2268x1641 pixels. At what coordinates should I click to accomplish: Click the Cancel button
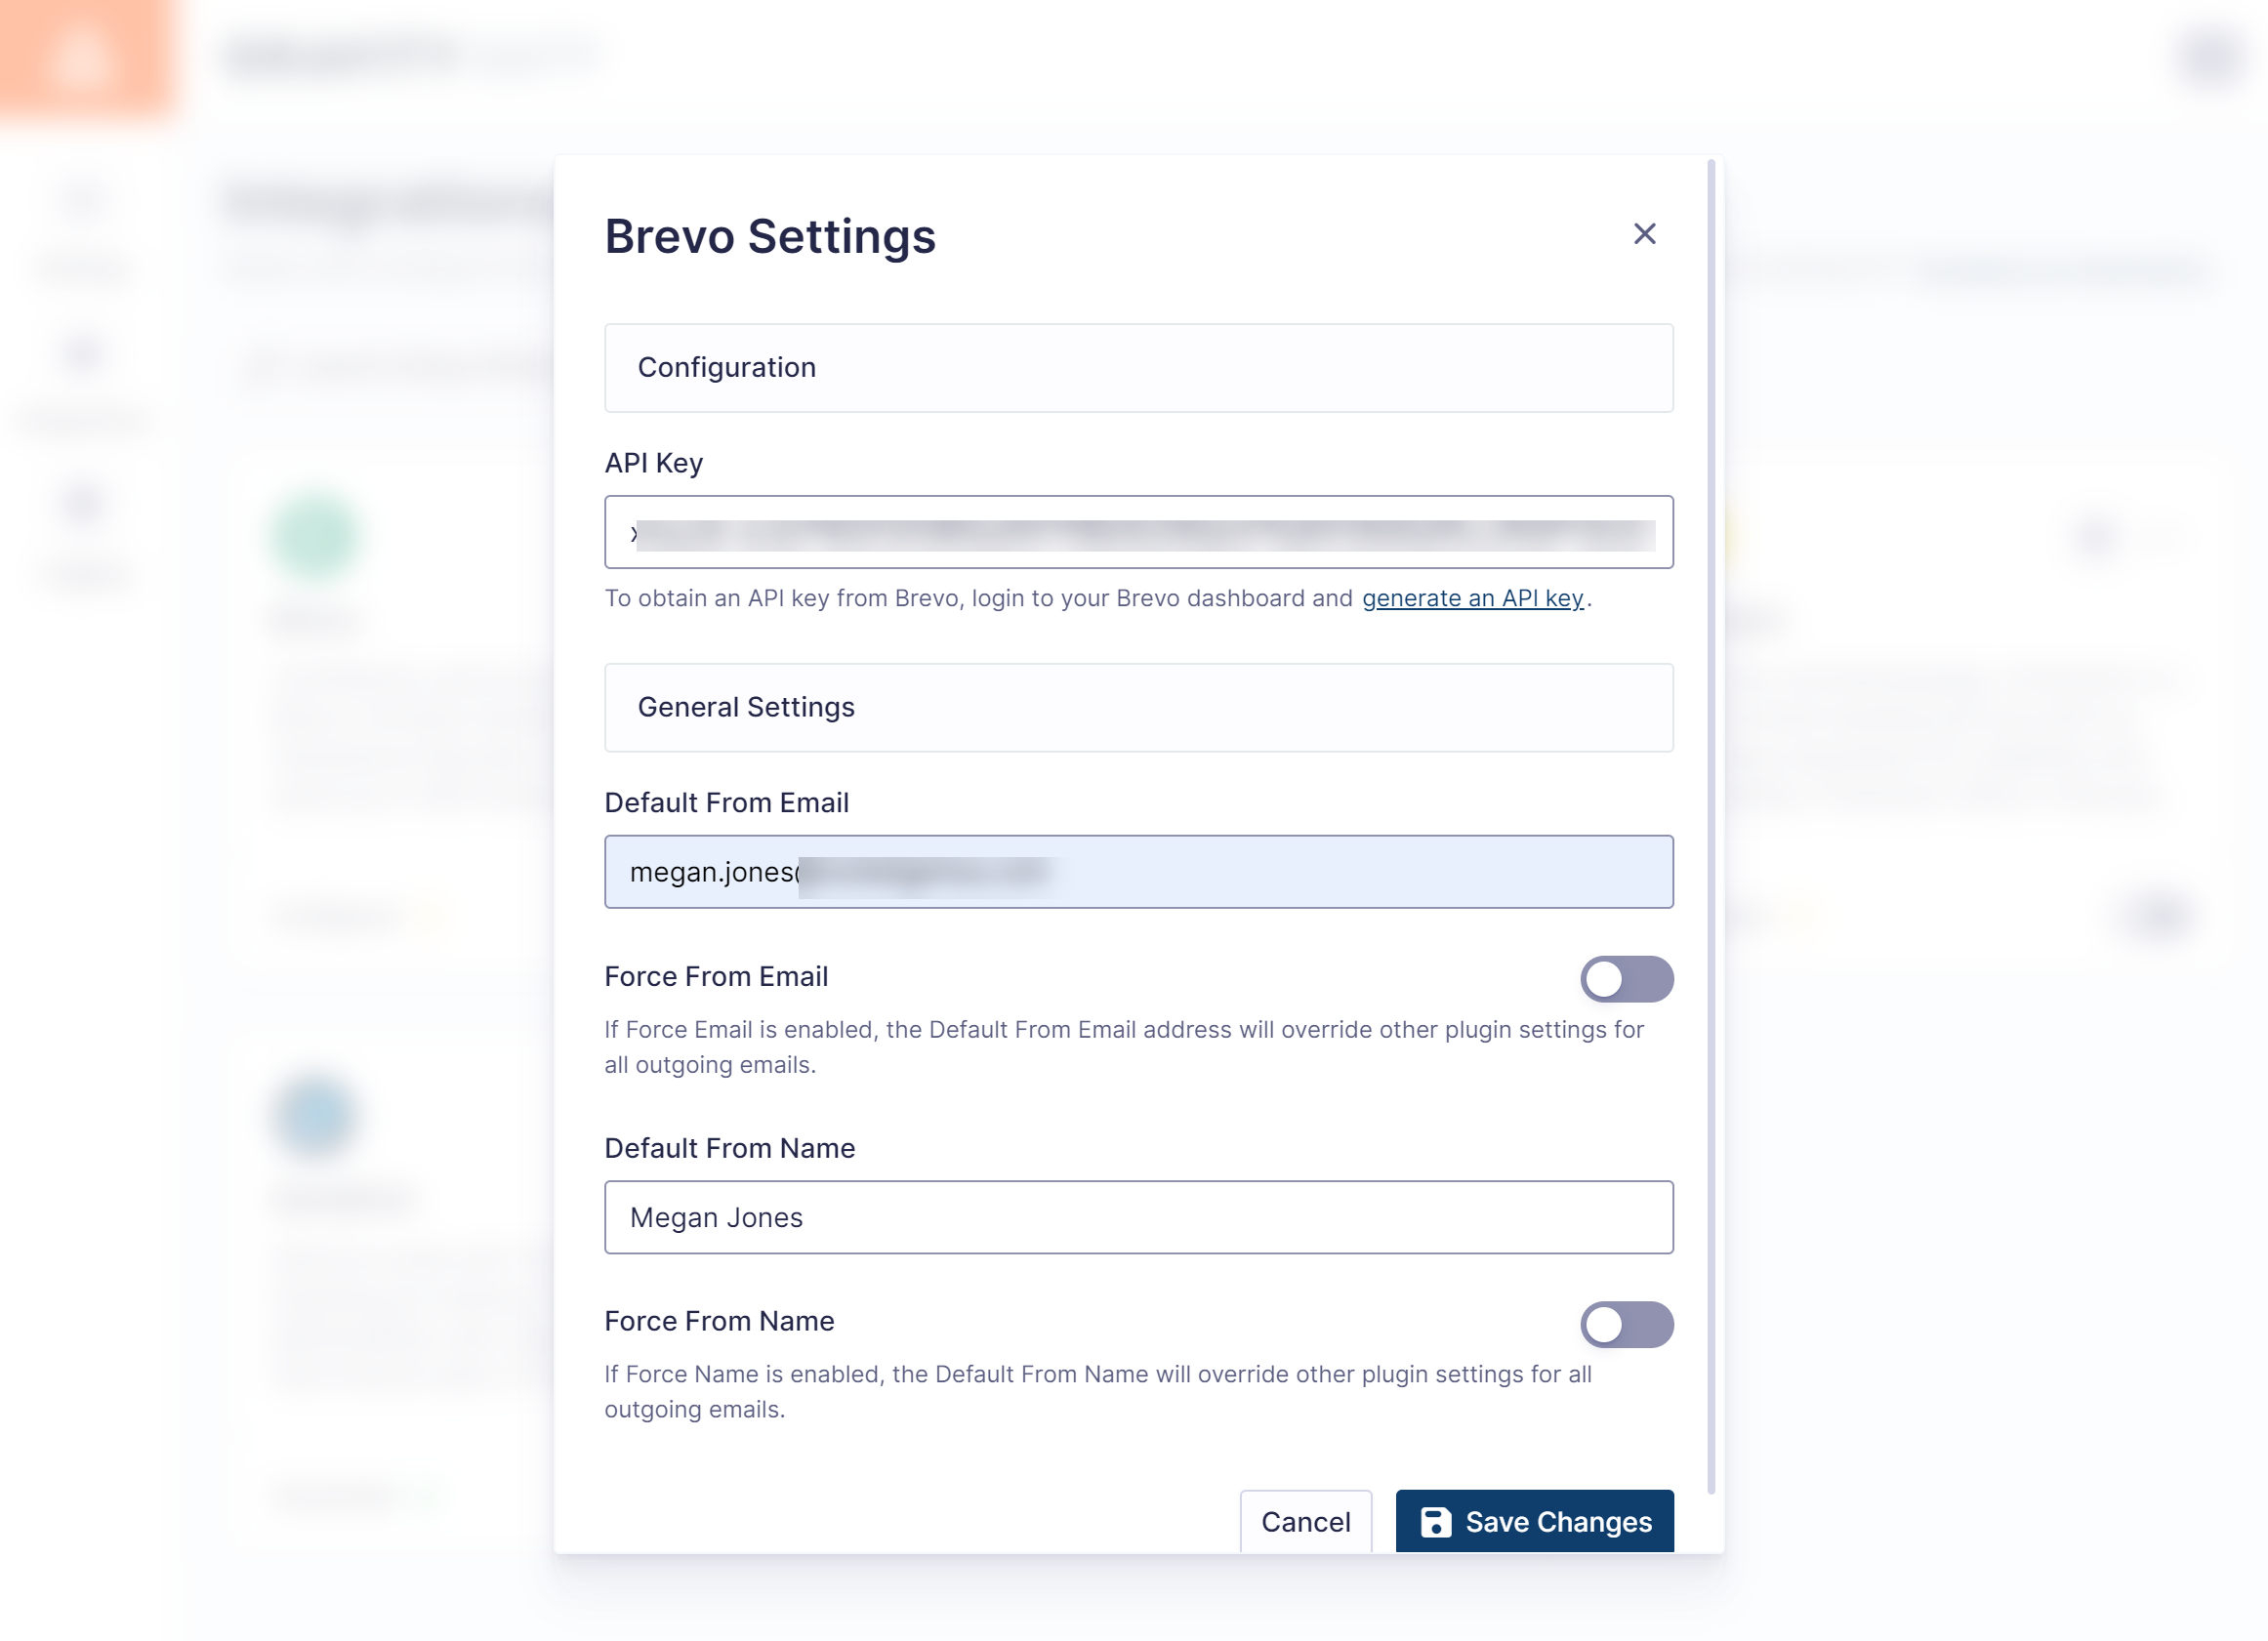pos(1305,1521)
